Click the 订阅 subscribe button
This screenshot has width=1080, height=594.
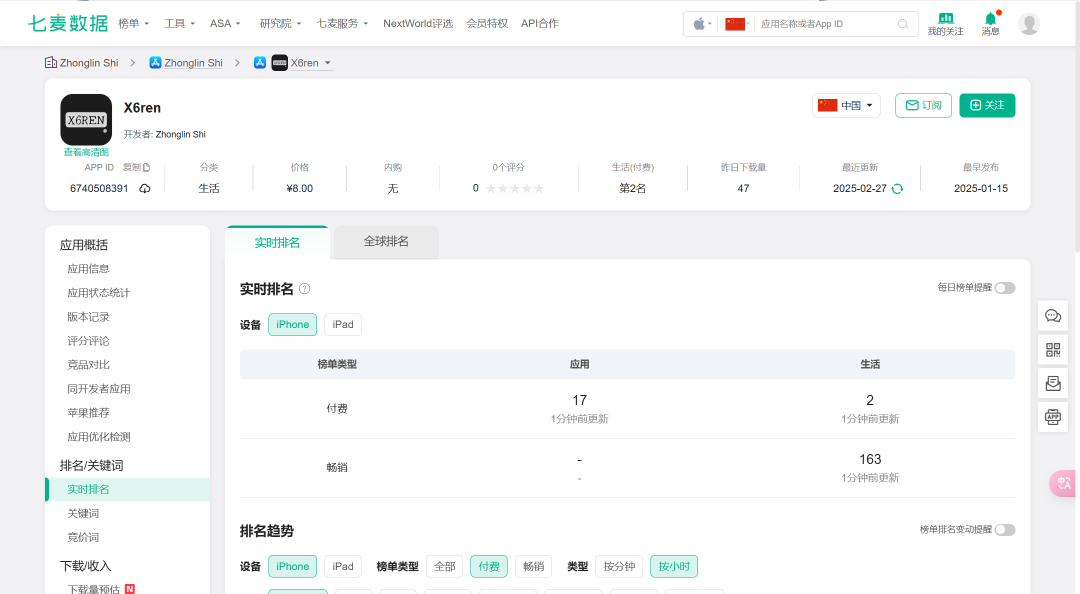pos(923,105)
